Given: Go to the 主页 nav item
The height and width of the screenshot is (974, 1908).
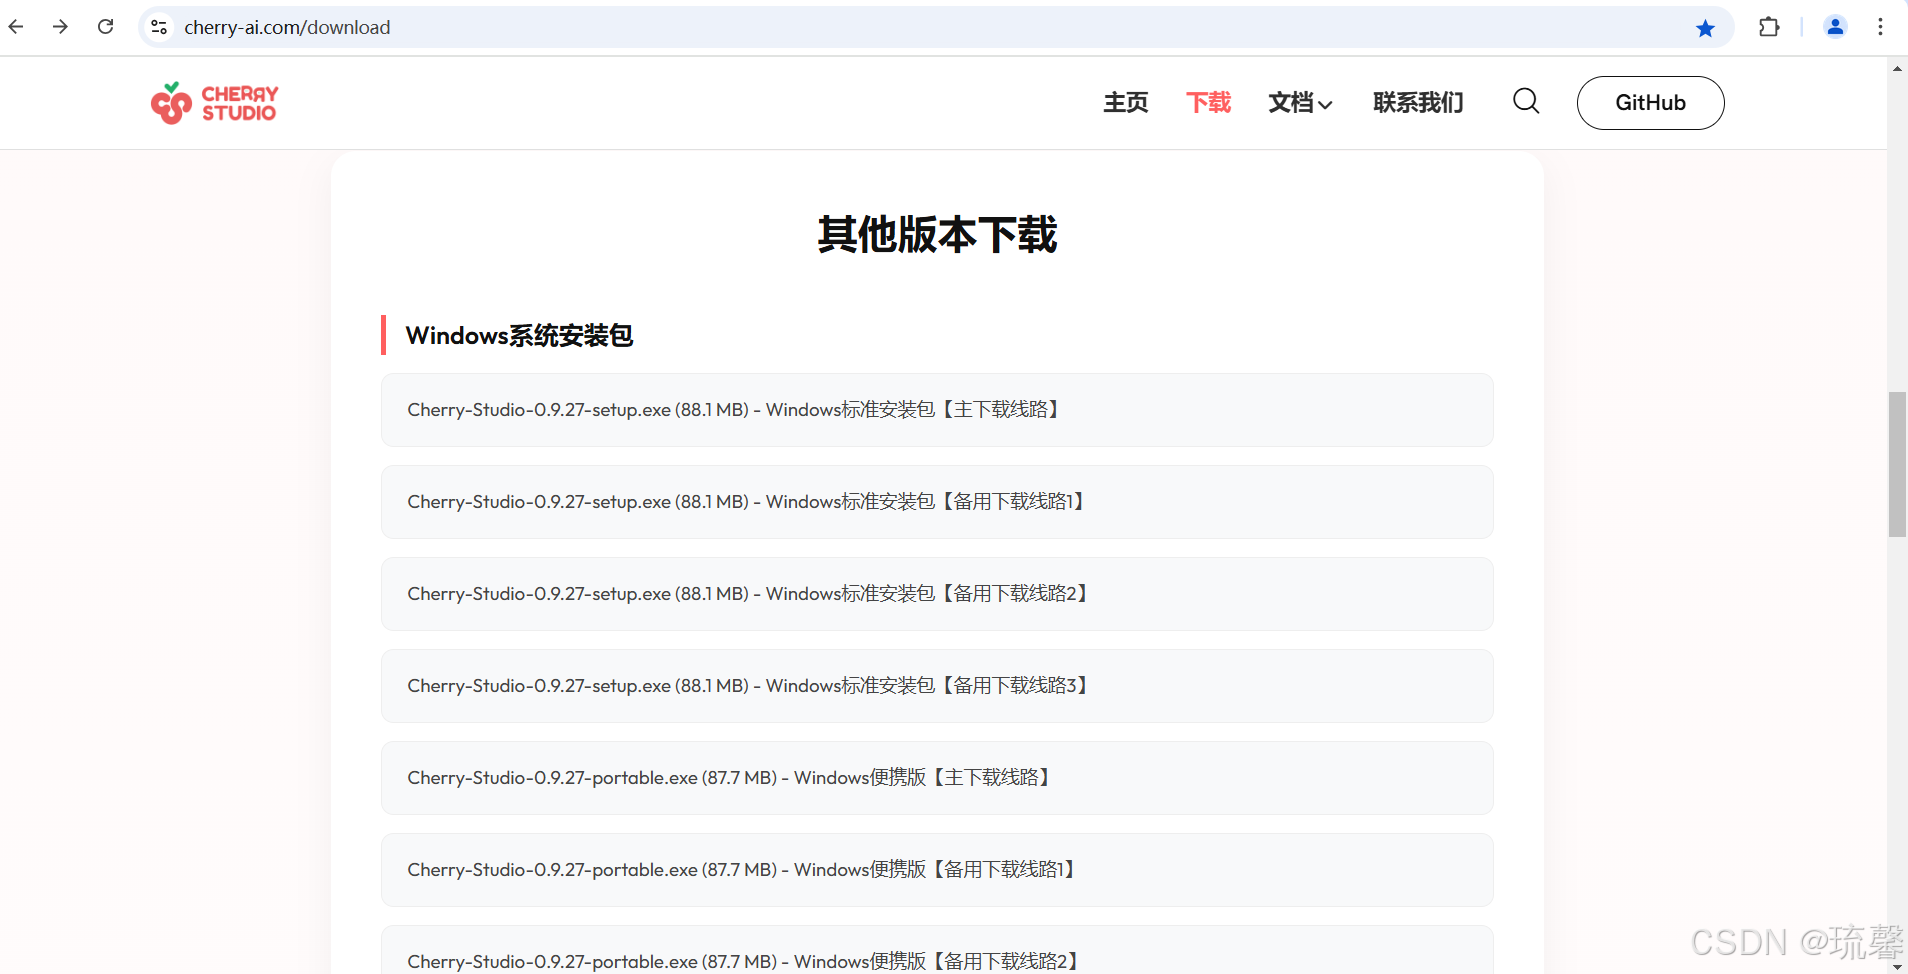Looking at the screenshot, I should pyautogui.click(x=1126, y=103).
